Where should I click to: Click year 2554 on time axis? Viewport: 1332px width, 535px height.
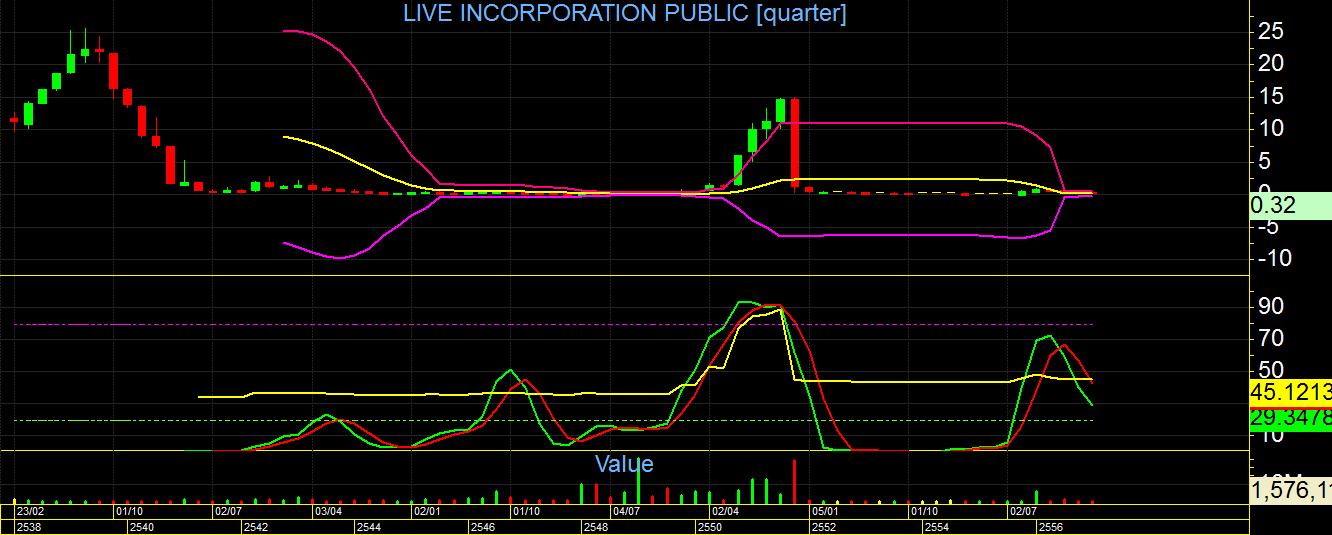pyautogui.click(x=937, y=526)
